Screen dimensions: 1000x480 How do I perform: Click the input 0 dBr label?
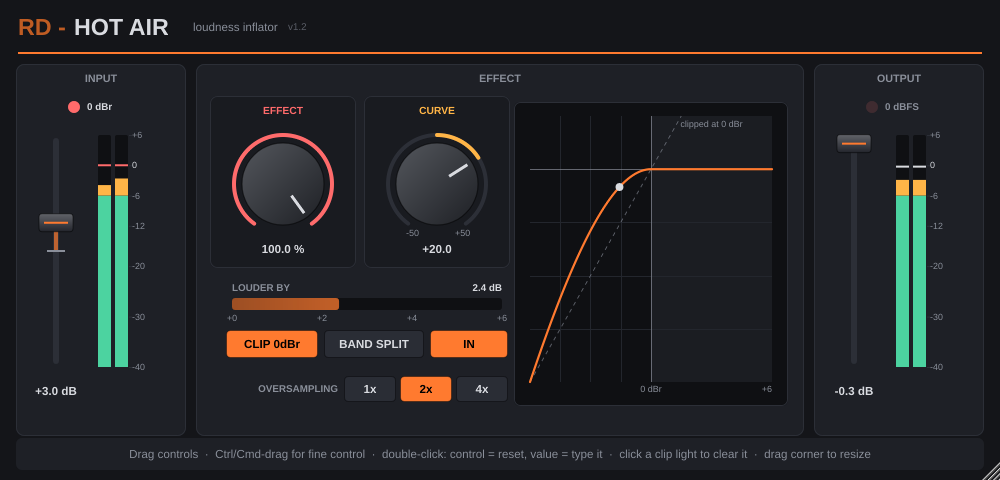[99, 107]
